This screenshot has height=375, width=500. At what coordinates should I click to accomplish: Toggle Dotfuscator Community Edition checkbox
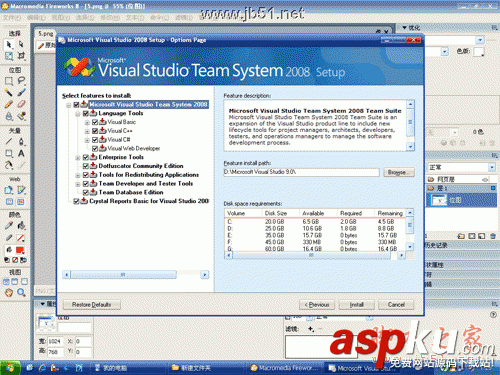pyautogui.click(x=86, y=166)
